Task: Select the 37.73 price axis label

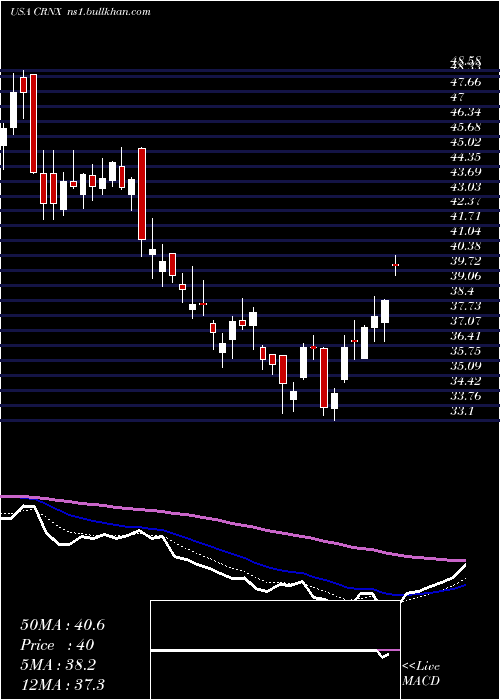Action: coord(465,306)
